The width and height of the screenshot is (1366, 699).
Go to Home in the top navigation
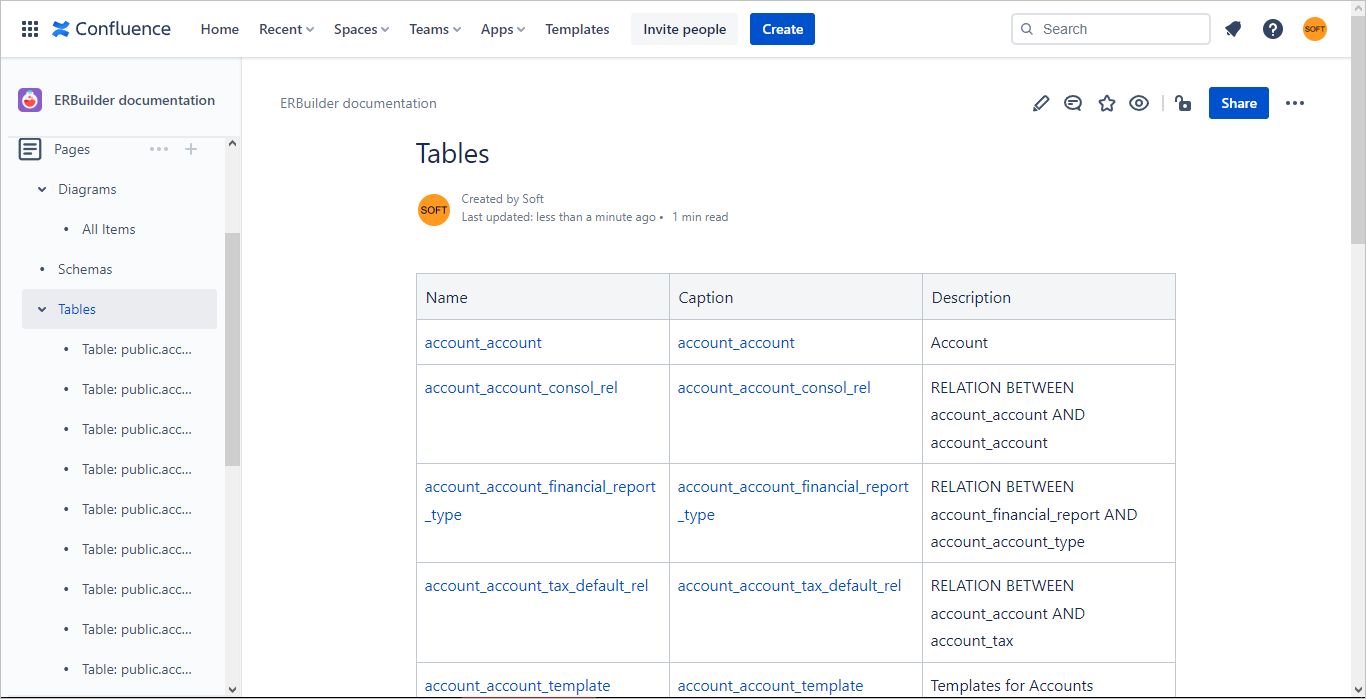click(x=220, y=29)
